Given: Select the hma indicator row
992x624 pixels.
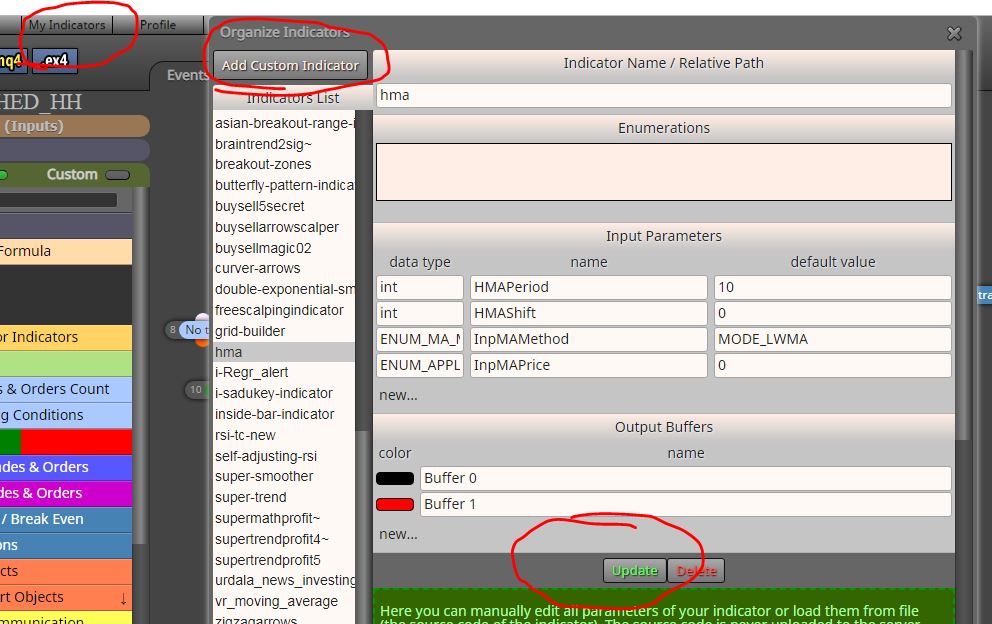Looking at the screenshot, I should pos(284,352).
